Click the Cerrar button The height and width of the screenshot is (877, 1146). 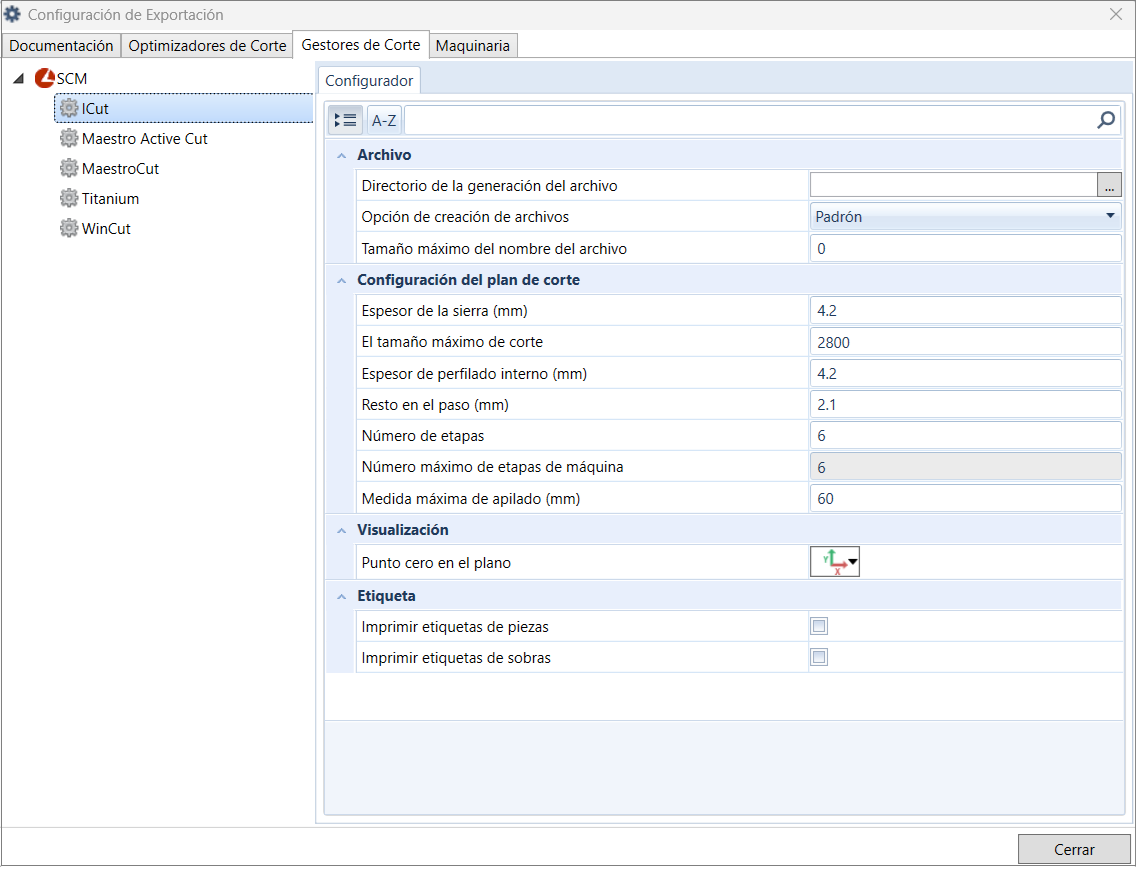[1074, 849]
